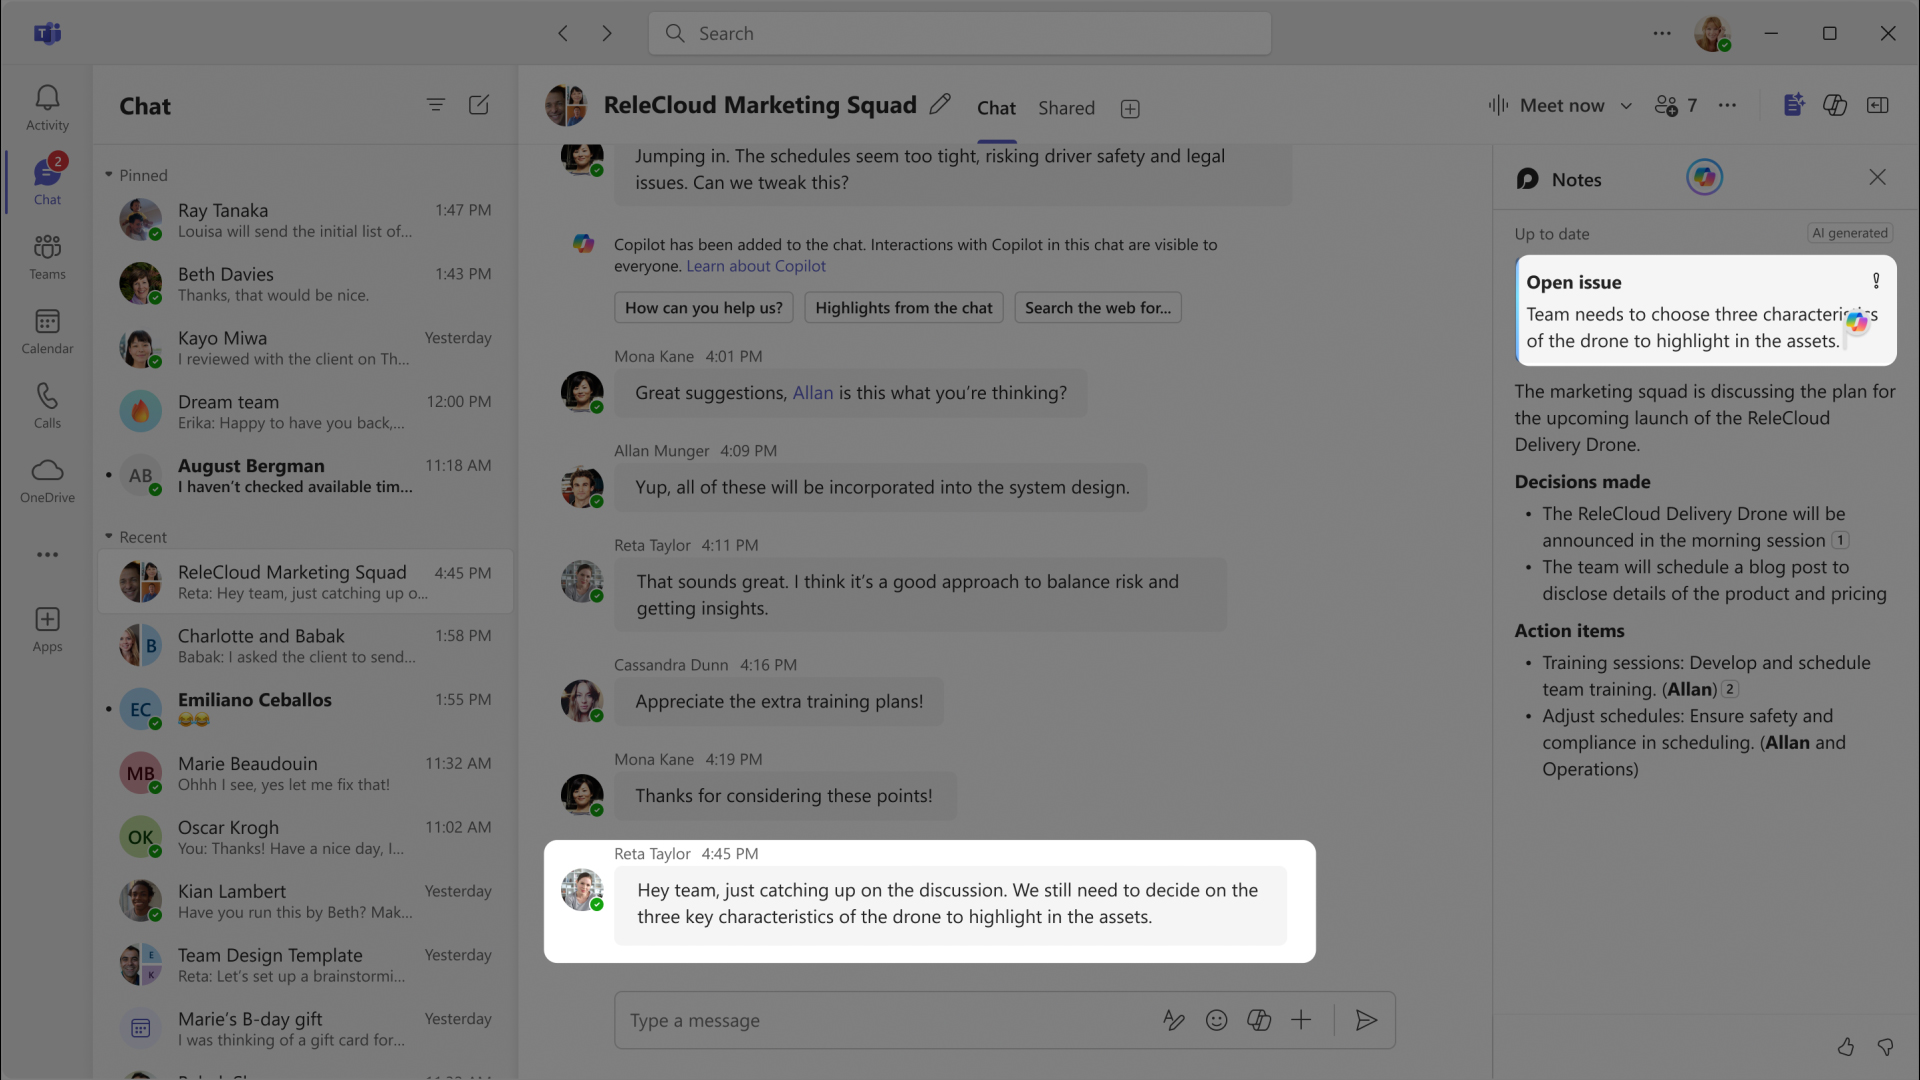Open the plus attachments menu in compose box
The width and height of the screenshot is (1920, 1080).
pos(1301,1020)
